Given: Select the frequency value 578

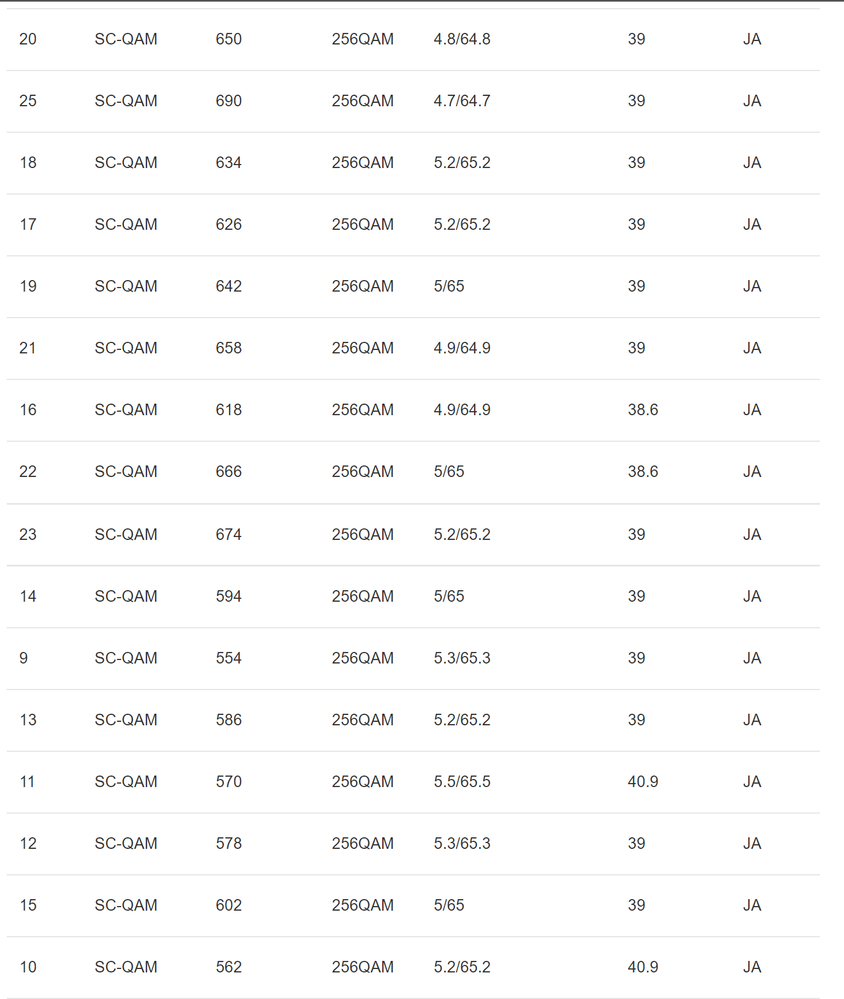Looking at the screenshot, I should pyautogui.click(x=228, y=844).
